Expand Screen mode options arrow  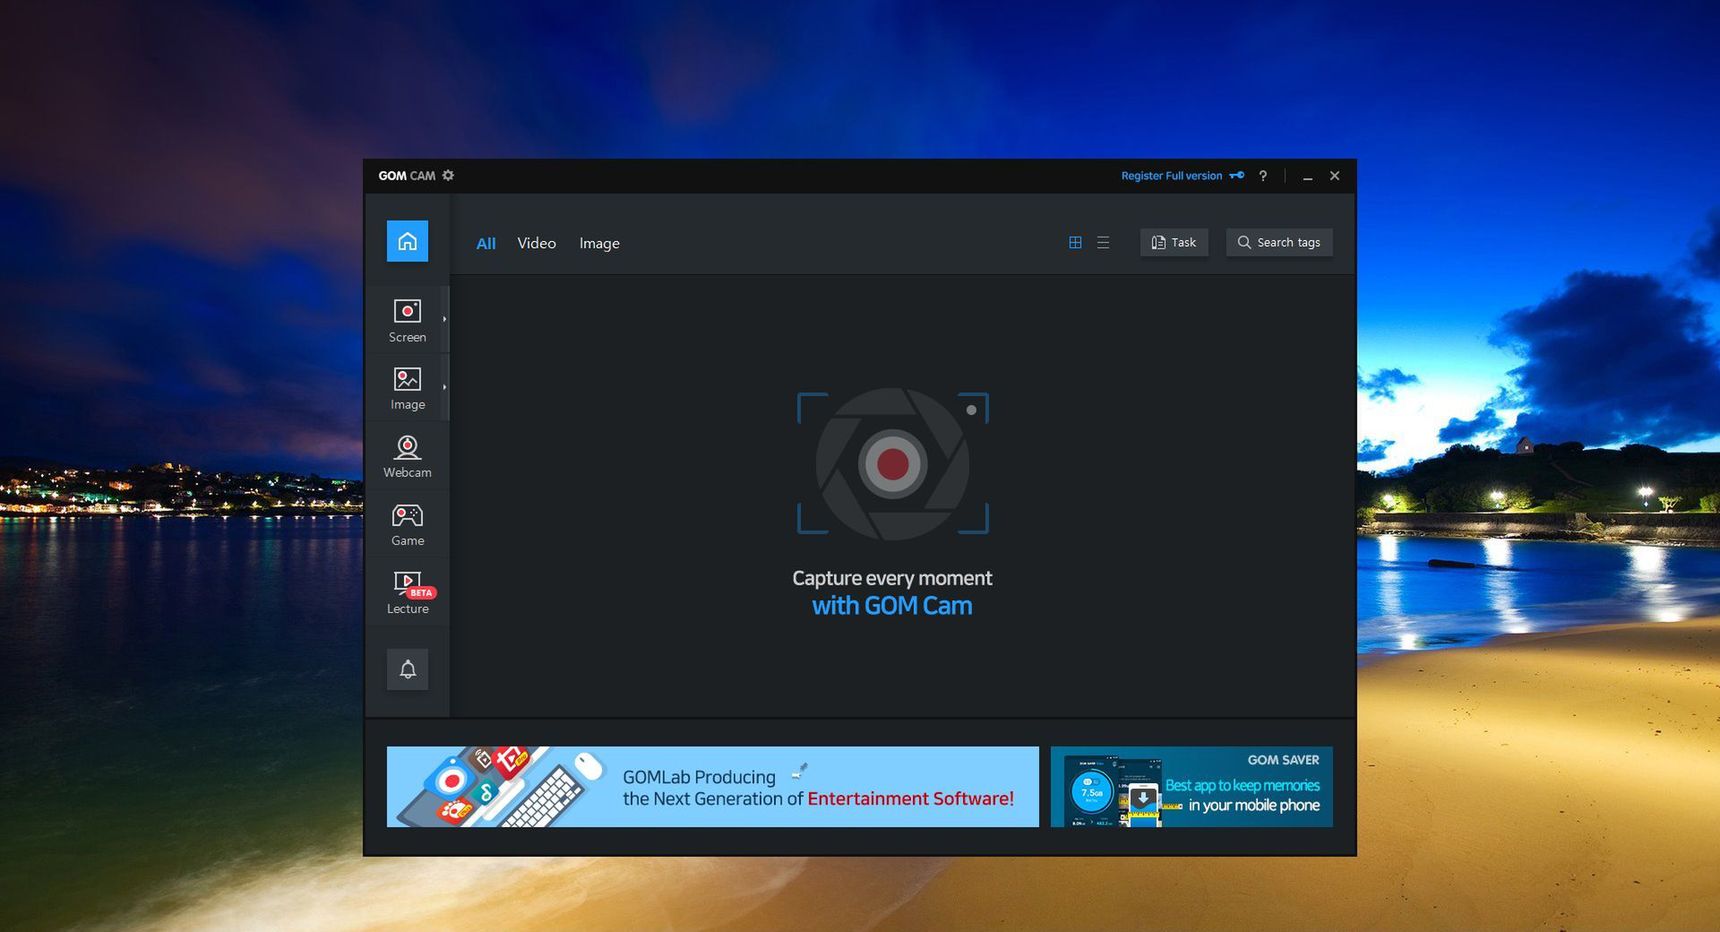tap(444, 319)
